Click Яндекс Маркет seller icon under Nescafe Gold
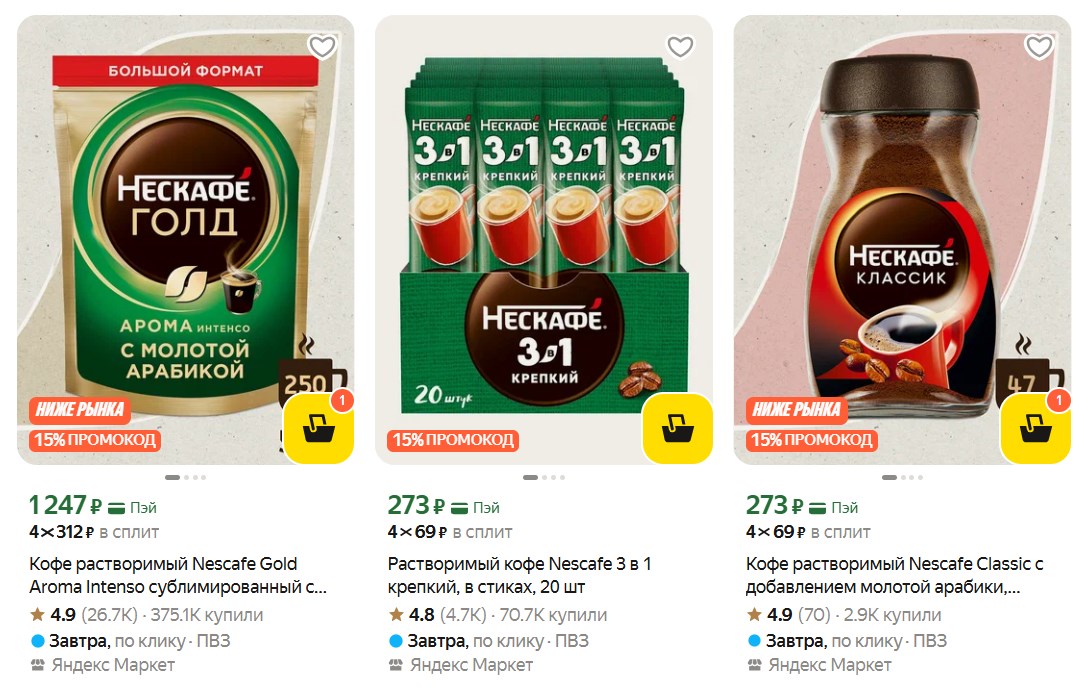 (37, 665)
